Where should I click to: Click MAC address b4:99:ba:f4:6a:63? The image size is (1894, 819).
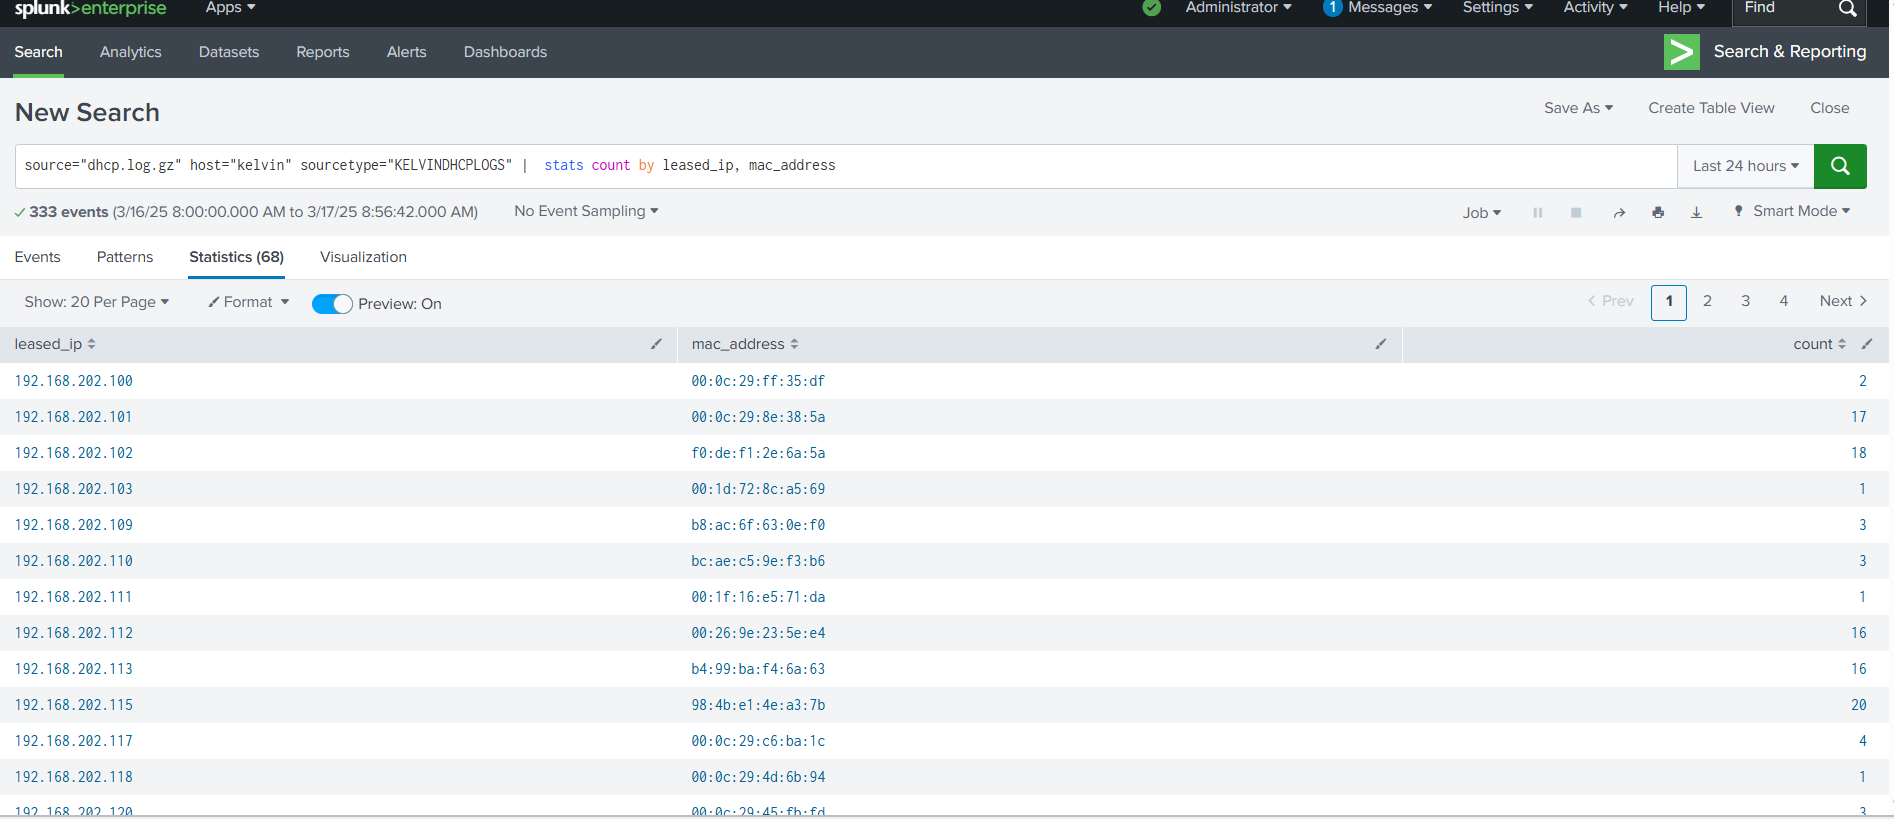(758, 669)
